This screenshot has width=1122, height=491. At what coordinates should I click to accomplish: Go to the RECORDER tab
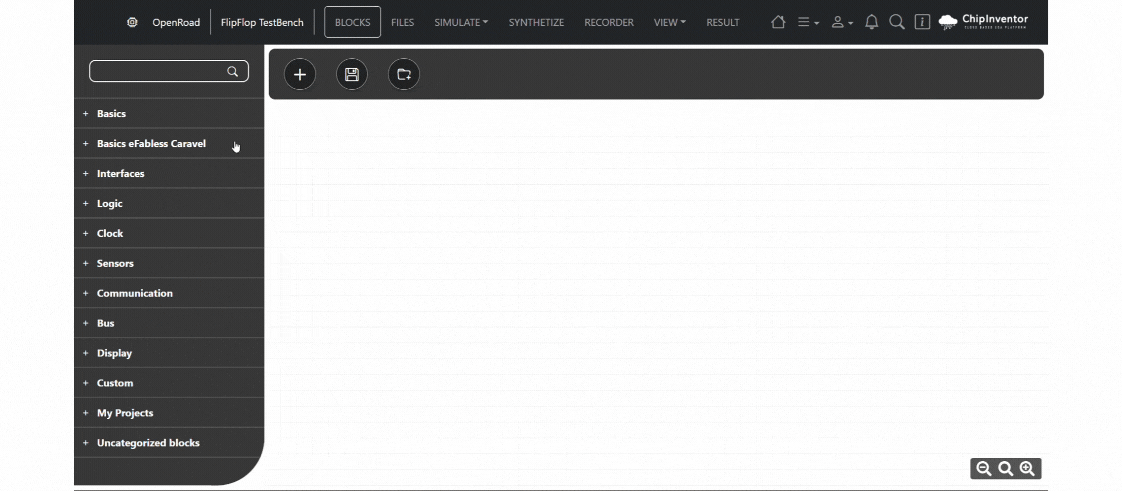tap(609, 22)
